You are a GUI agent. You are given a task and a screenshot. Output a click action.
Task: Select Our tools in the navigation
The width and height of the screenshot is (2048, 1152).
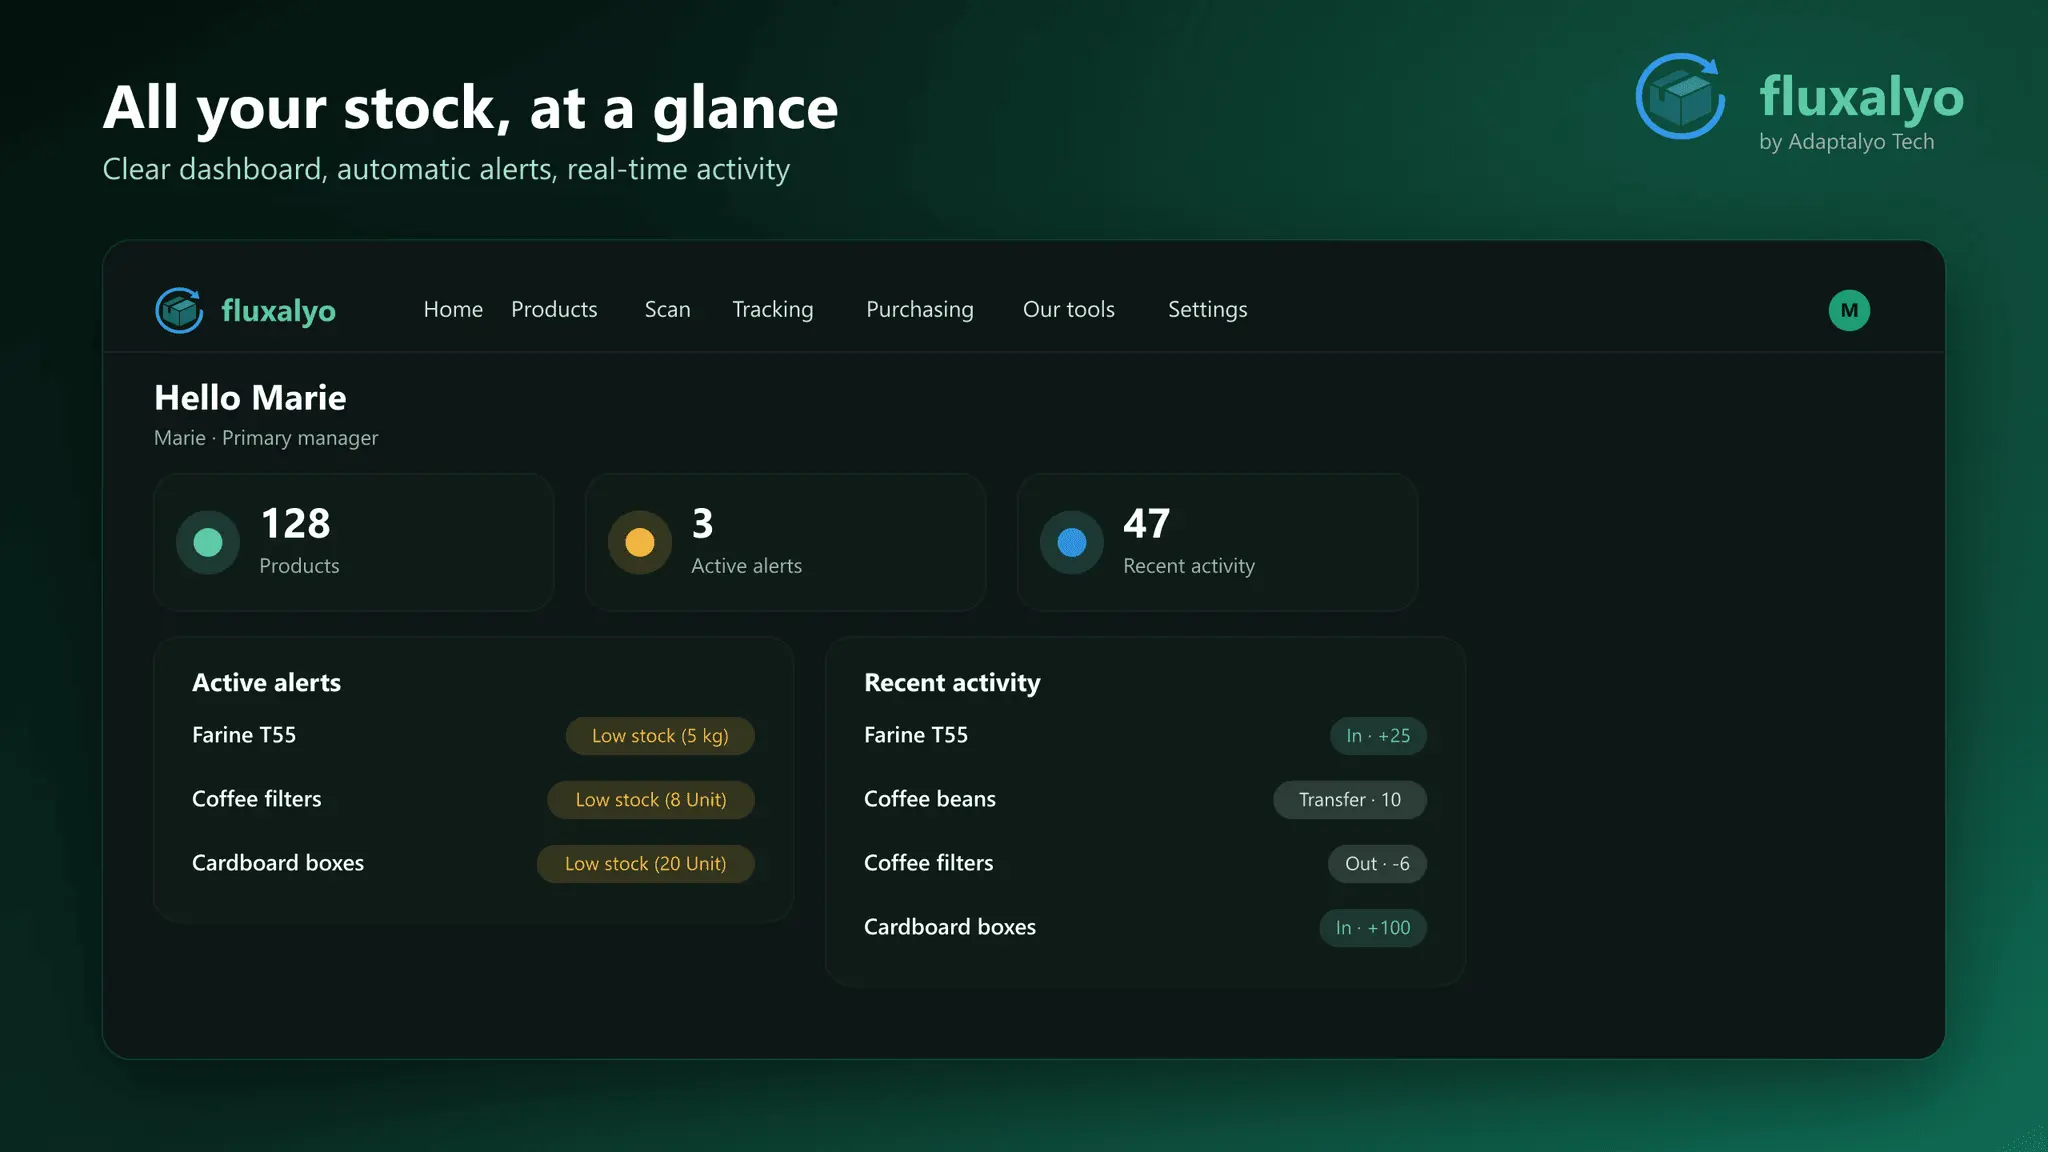1068,310
